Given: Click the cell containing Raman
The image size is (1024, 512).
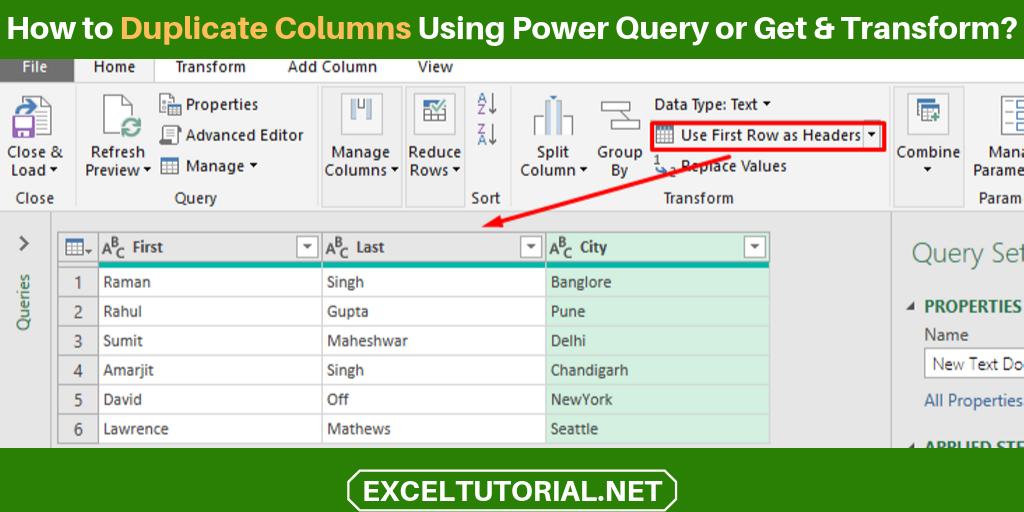Looking at the screenshot, I should pos(210,282).
